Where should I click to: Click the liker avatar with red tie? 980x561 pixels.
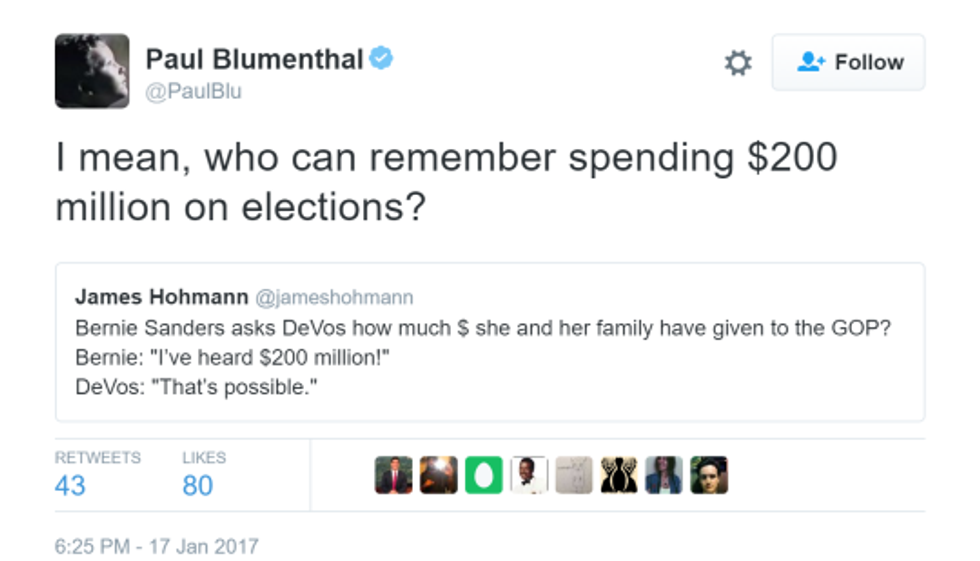[x=393, y=475]
